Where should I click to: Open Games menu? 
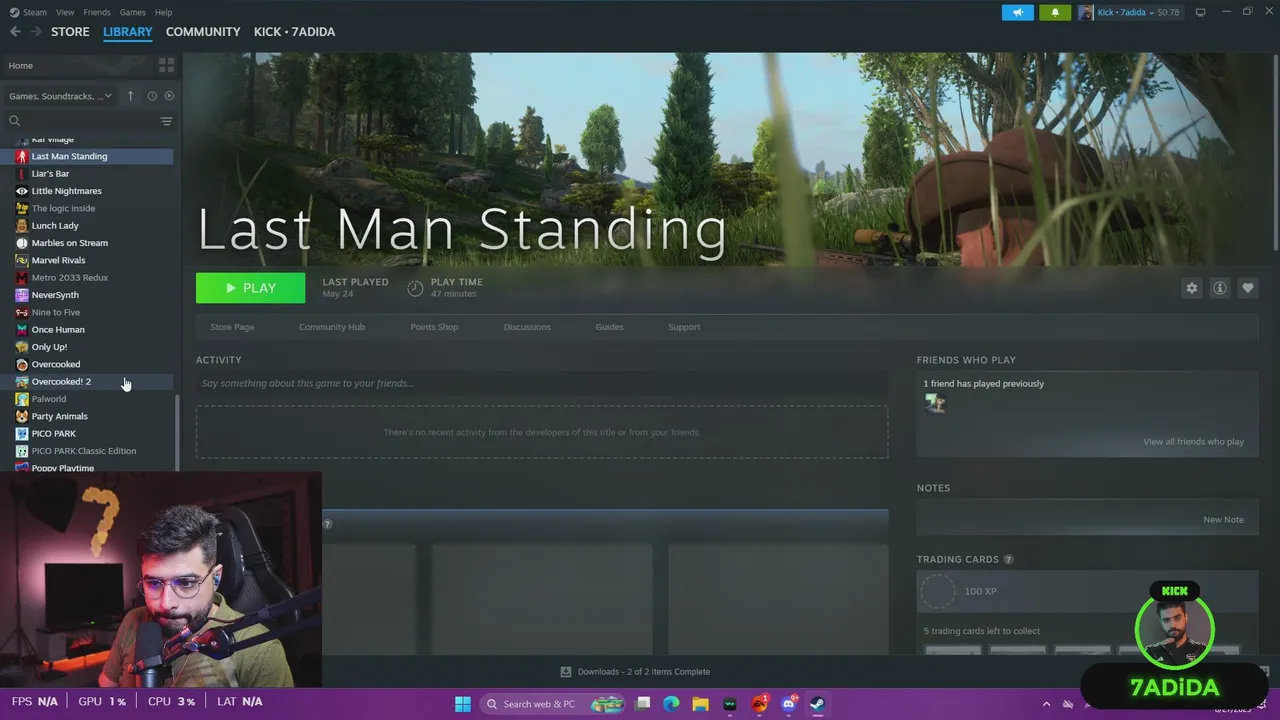tap(132, 12)
